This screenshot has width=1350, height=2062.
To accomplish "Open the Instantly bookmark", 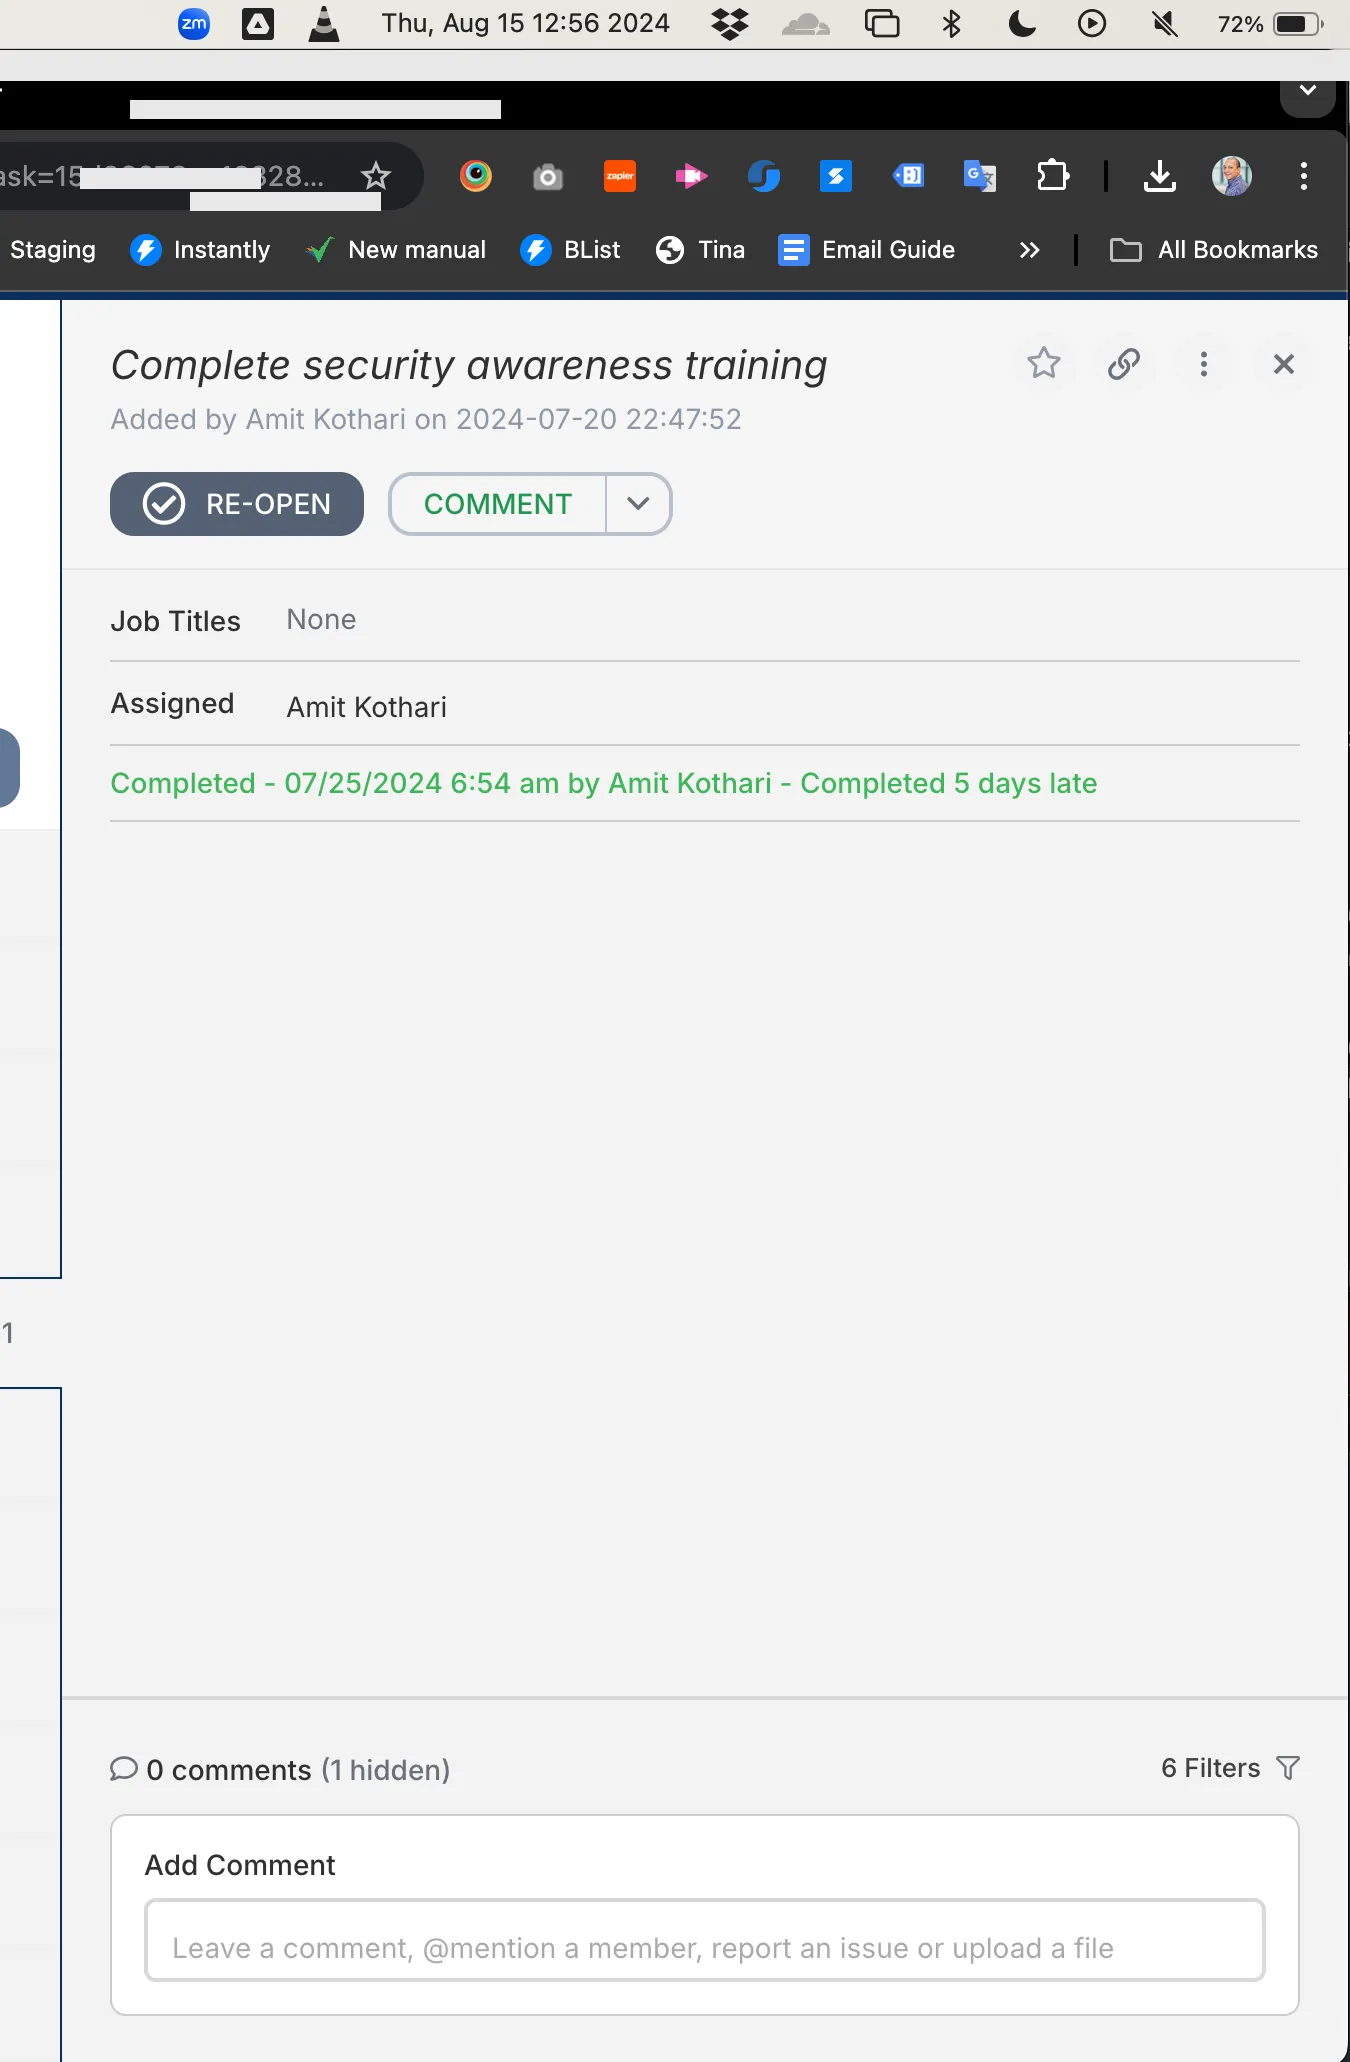I will coord(200,250).
